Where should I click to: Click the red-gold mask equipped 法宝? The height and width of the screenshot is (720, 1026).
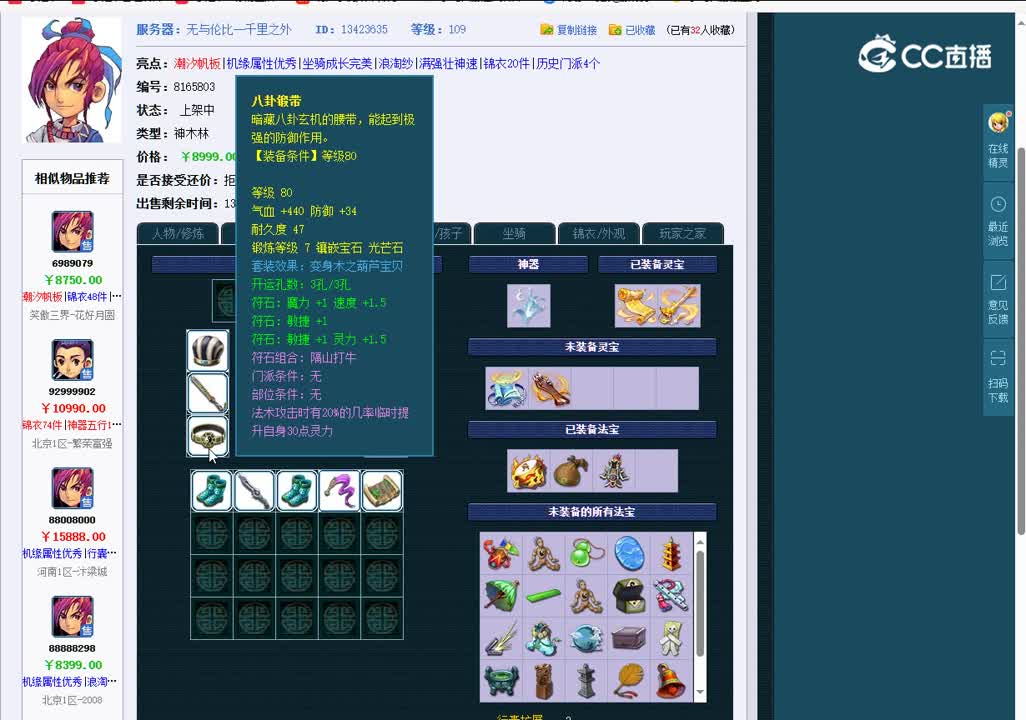tap(529, 471)
